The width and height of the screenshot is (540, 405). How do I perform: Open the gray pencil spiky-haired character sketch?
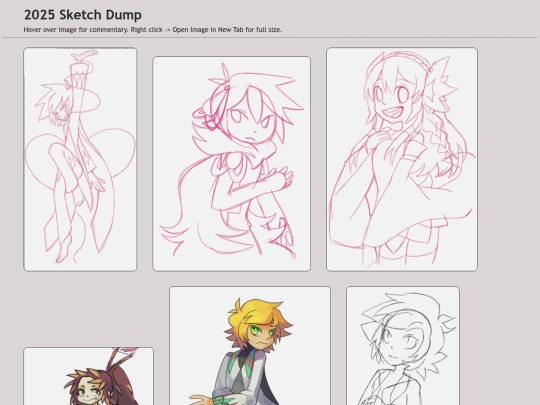pyautogui.click(x=403, y=346)
